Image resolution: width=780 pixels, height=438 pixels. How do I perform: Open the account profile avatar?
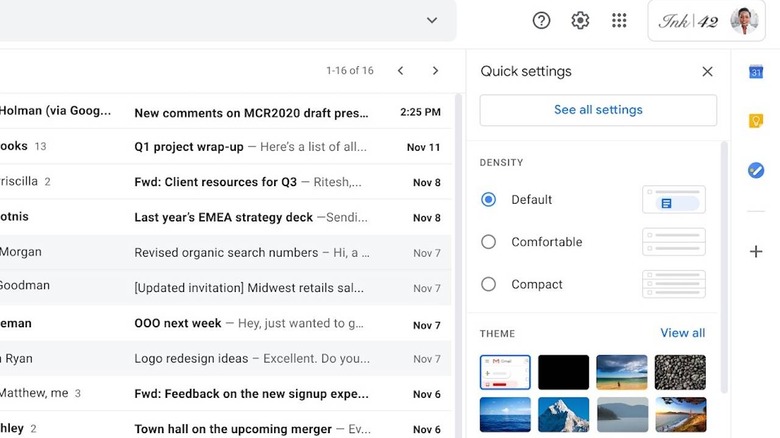pos(746,21)
